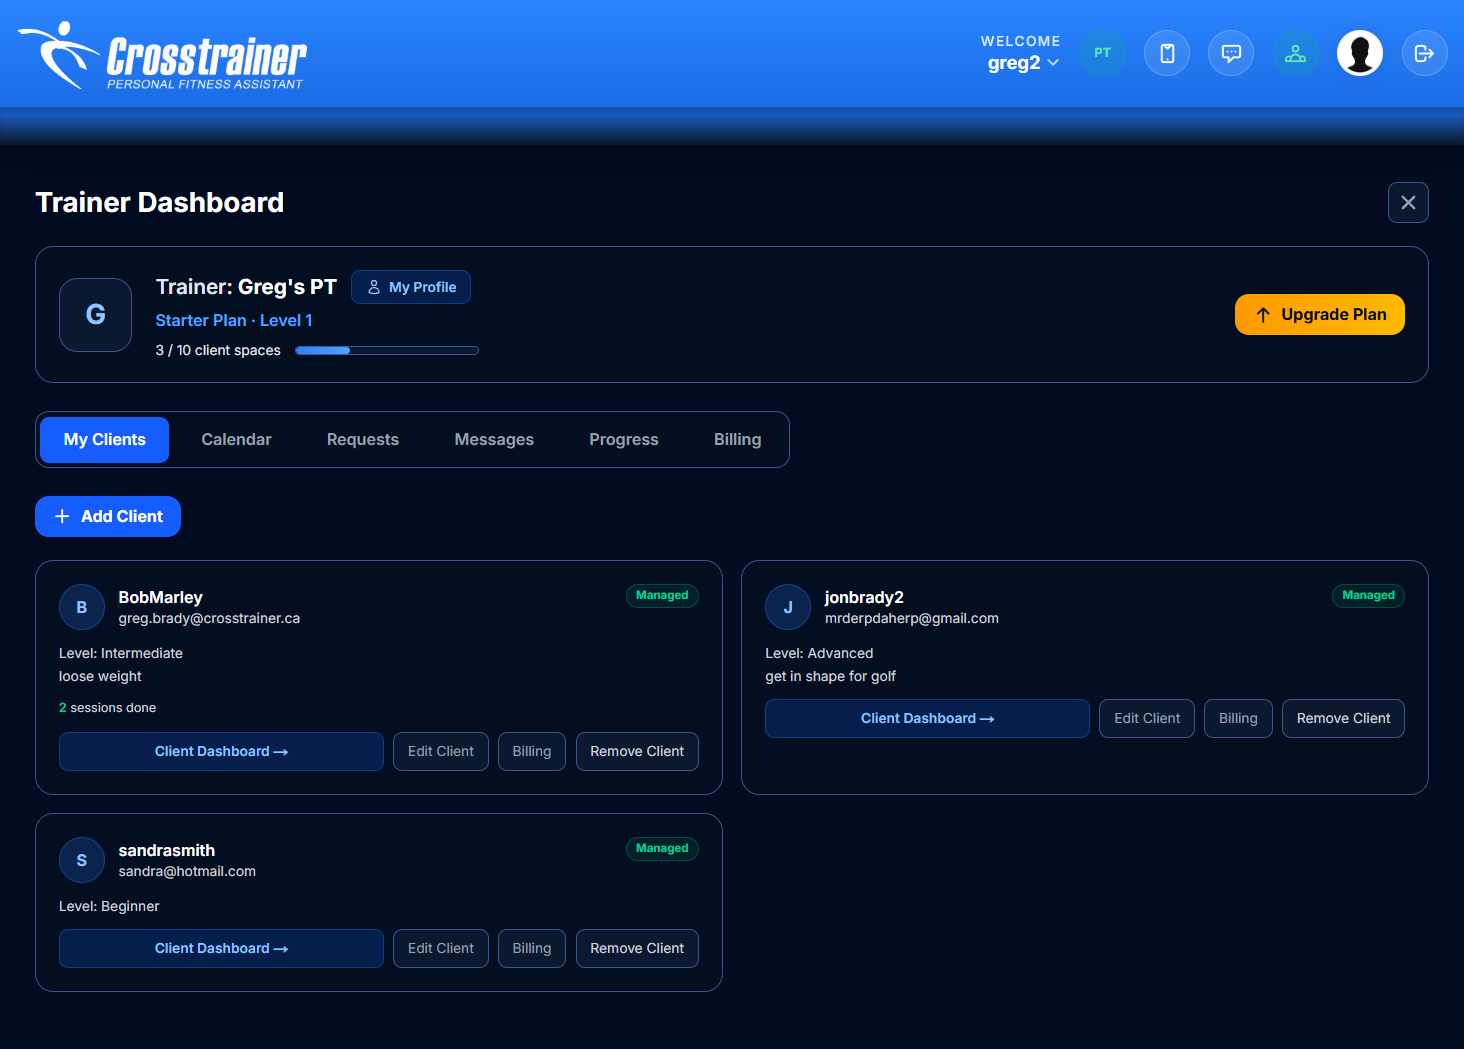Edit Client for sandrasmith
Image resolution: width=1464 pixels, height=1049 pixels.
441,948
